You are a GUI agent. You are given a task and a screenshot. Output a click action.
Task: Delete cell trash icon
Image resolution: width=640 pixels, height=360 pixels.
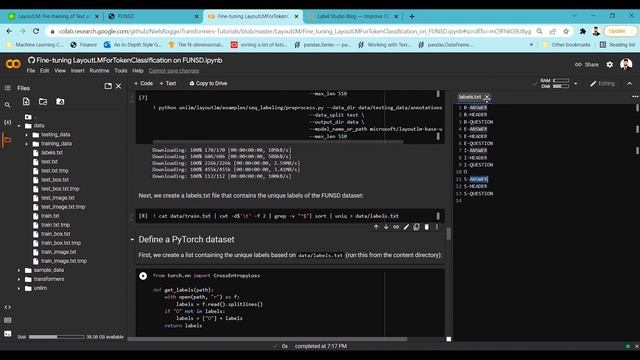click(427, 227)
